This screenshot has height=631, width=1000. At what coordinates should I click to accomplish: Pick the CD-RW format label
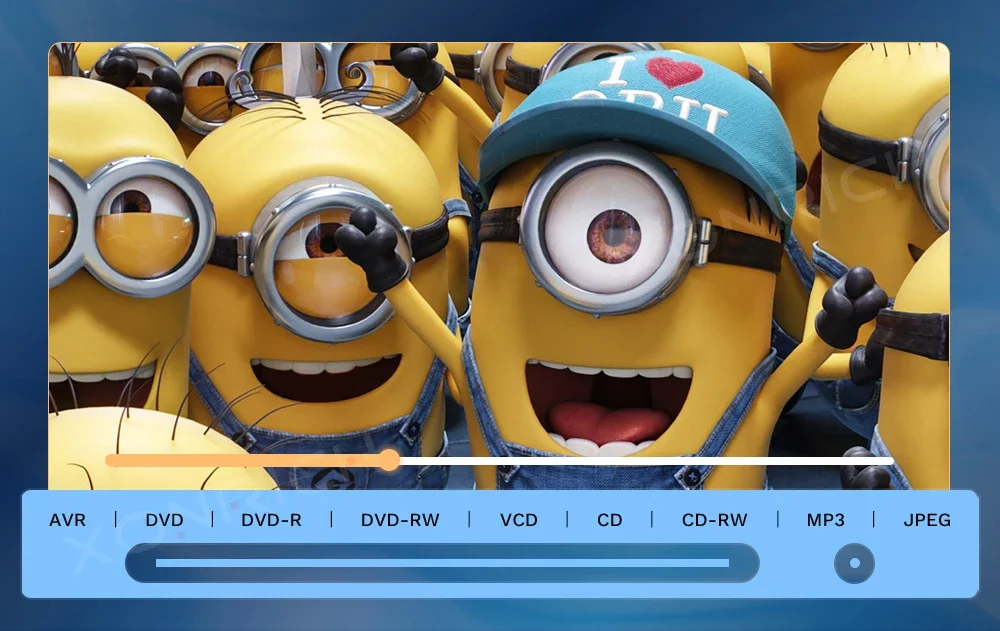pyautogui.click(x=714, y=520)
